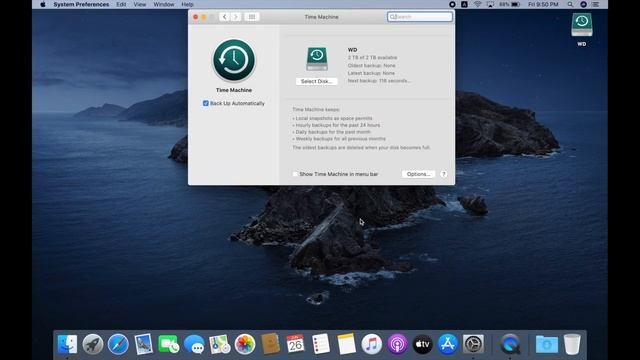Image resolution: width=640 pixels, height=360 pixels.
Task: Open the Trash in the Dock
Action: [572, 344]
